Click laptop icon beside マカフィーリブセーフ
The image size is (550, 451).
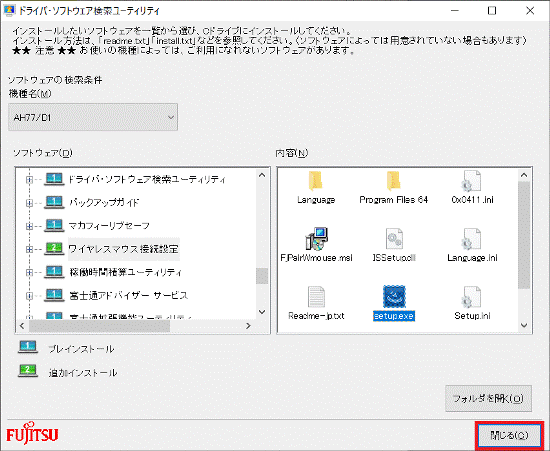tap(54, 226)
